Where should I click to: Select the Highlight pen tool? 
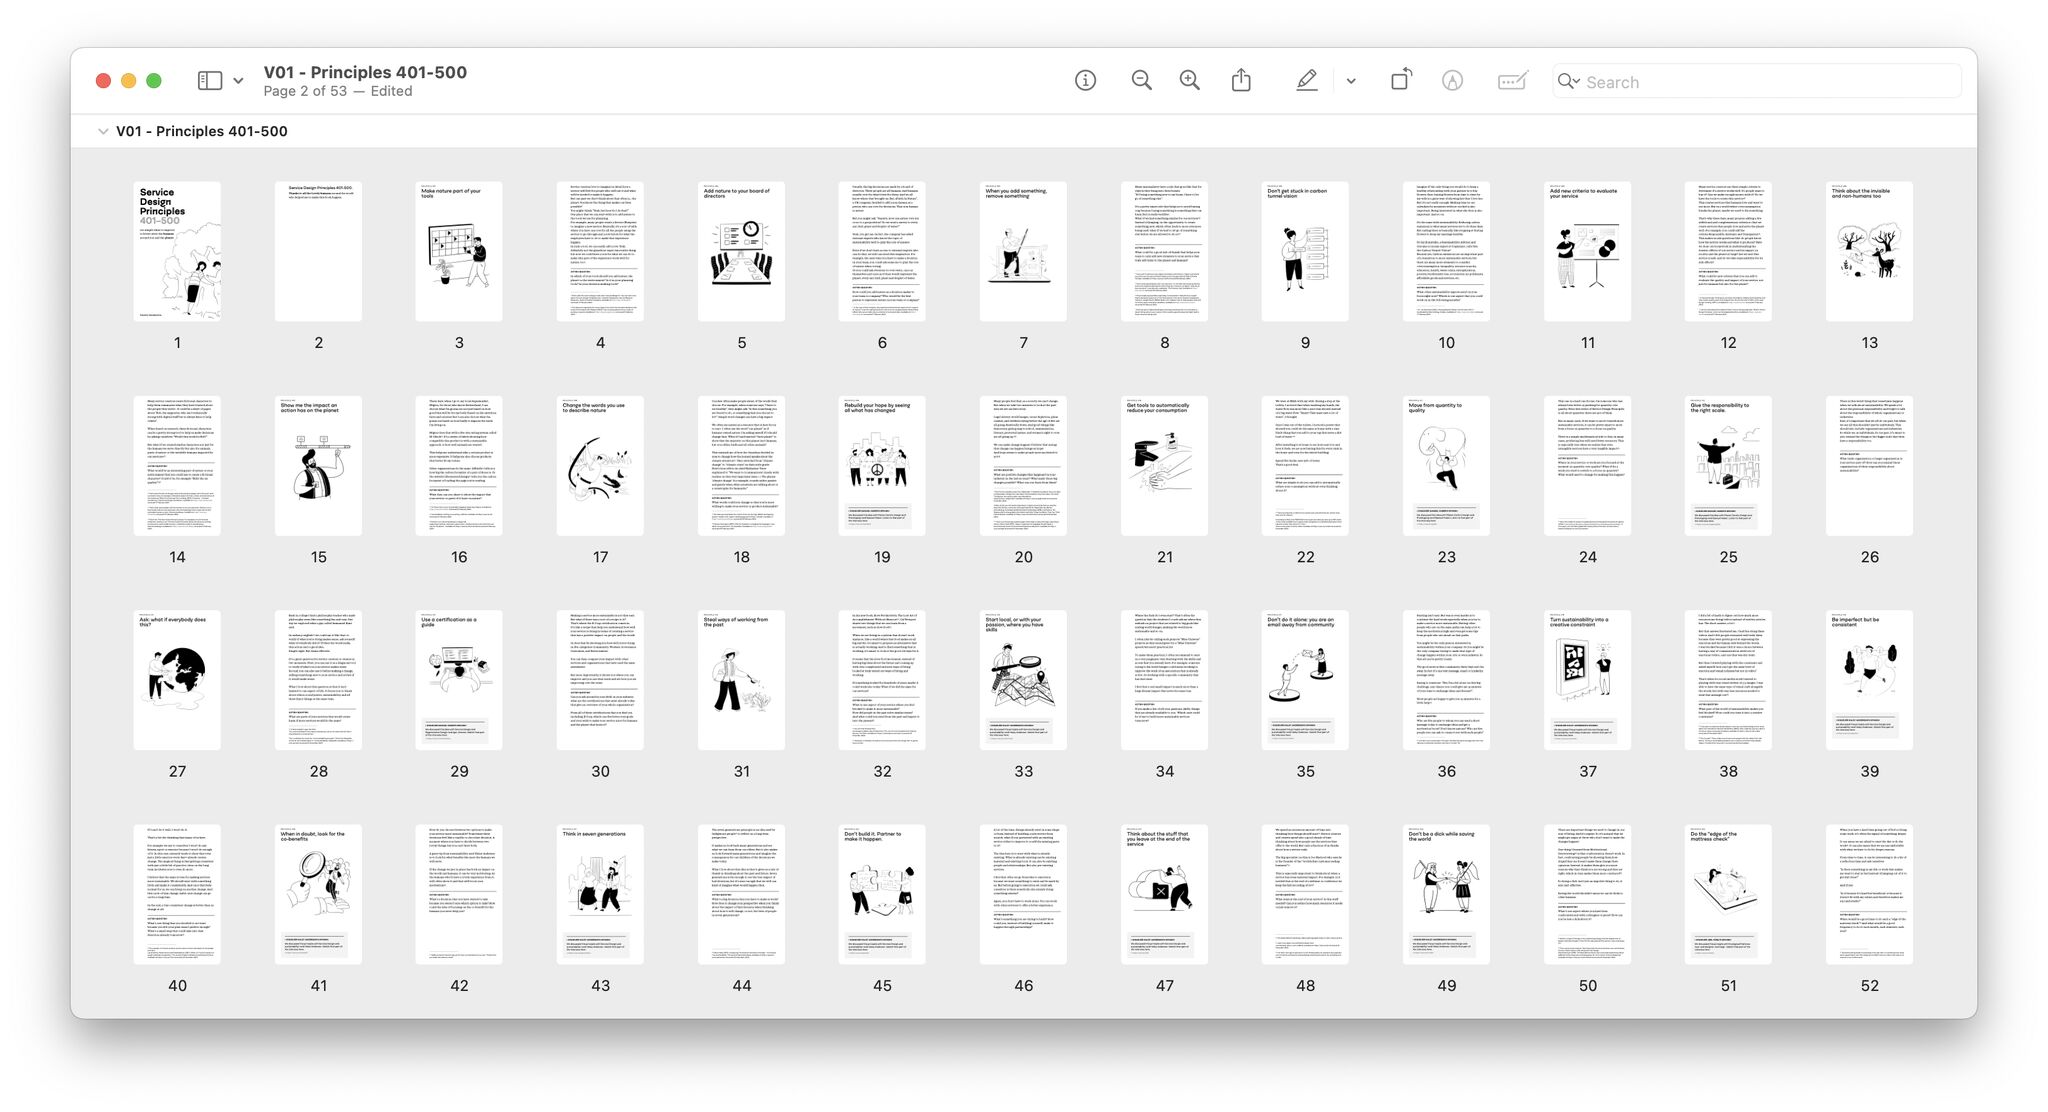(1306, 81)
